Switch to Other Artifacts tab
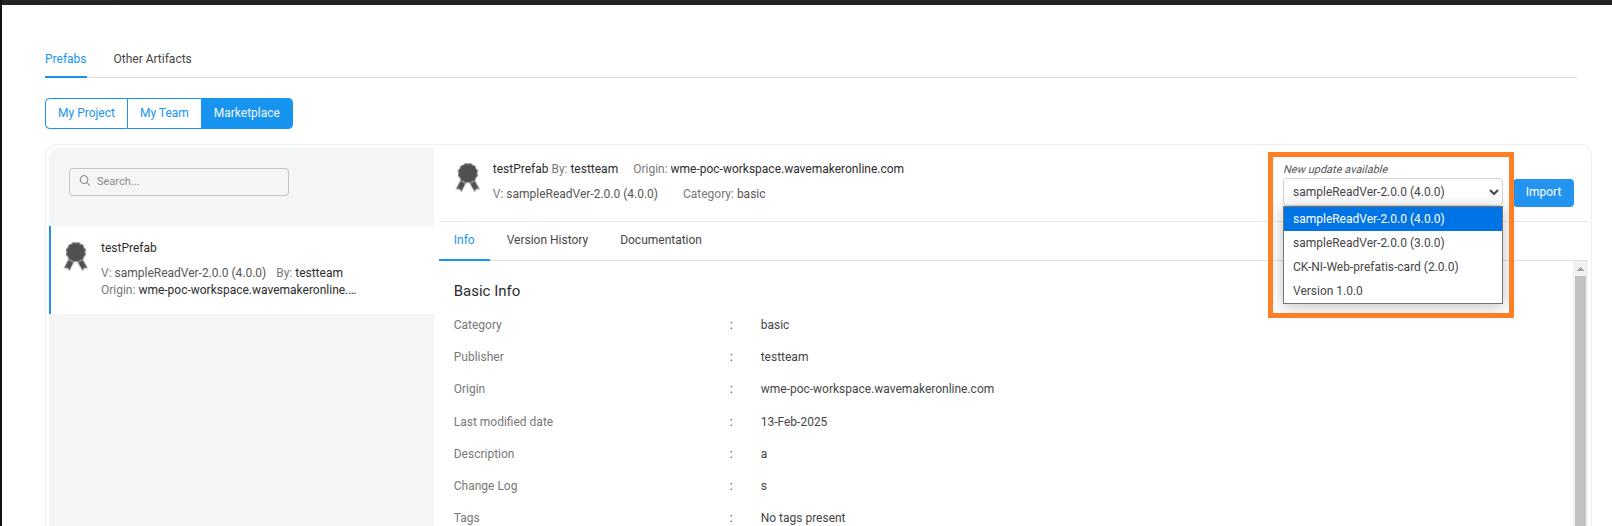This screenshot has height=526, width=1612. [152, 59]
